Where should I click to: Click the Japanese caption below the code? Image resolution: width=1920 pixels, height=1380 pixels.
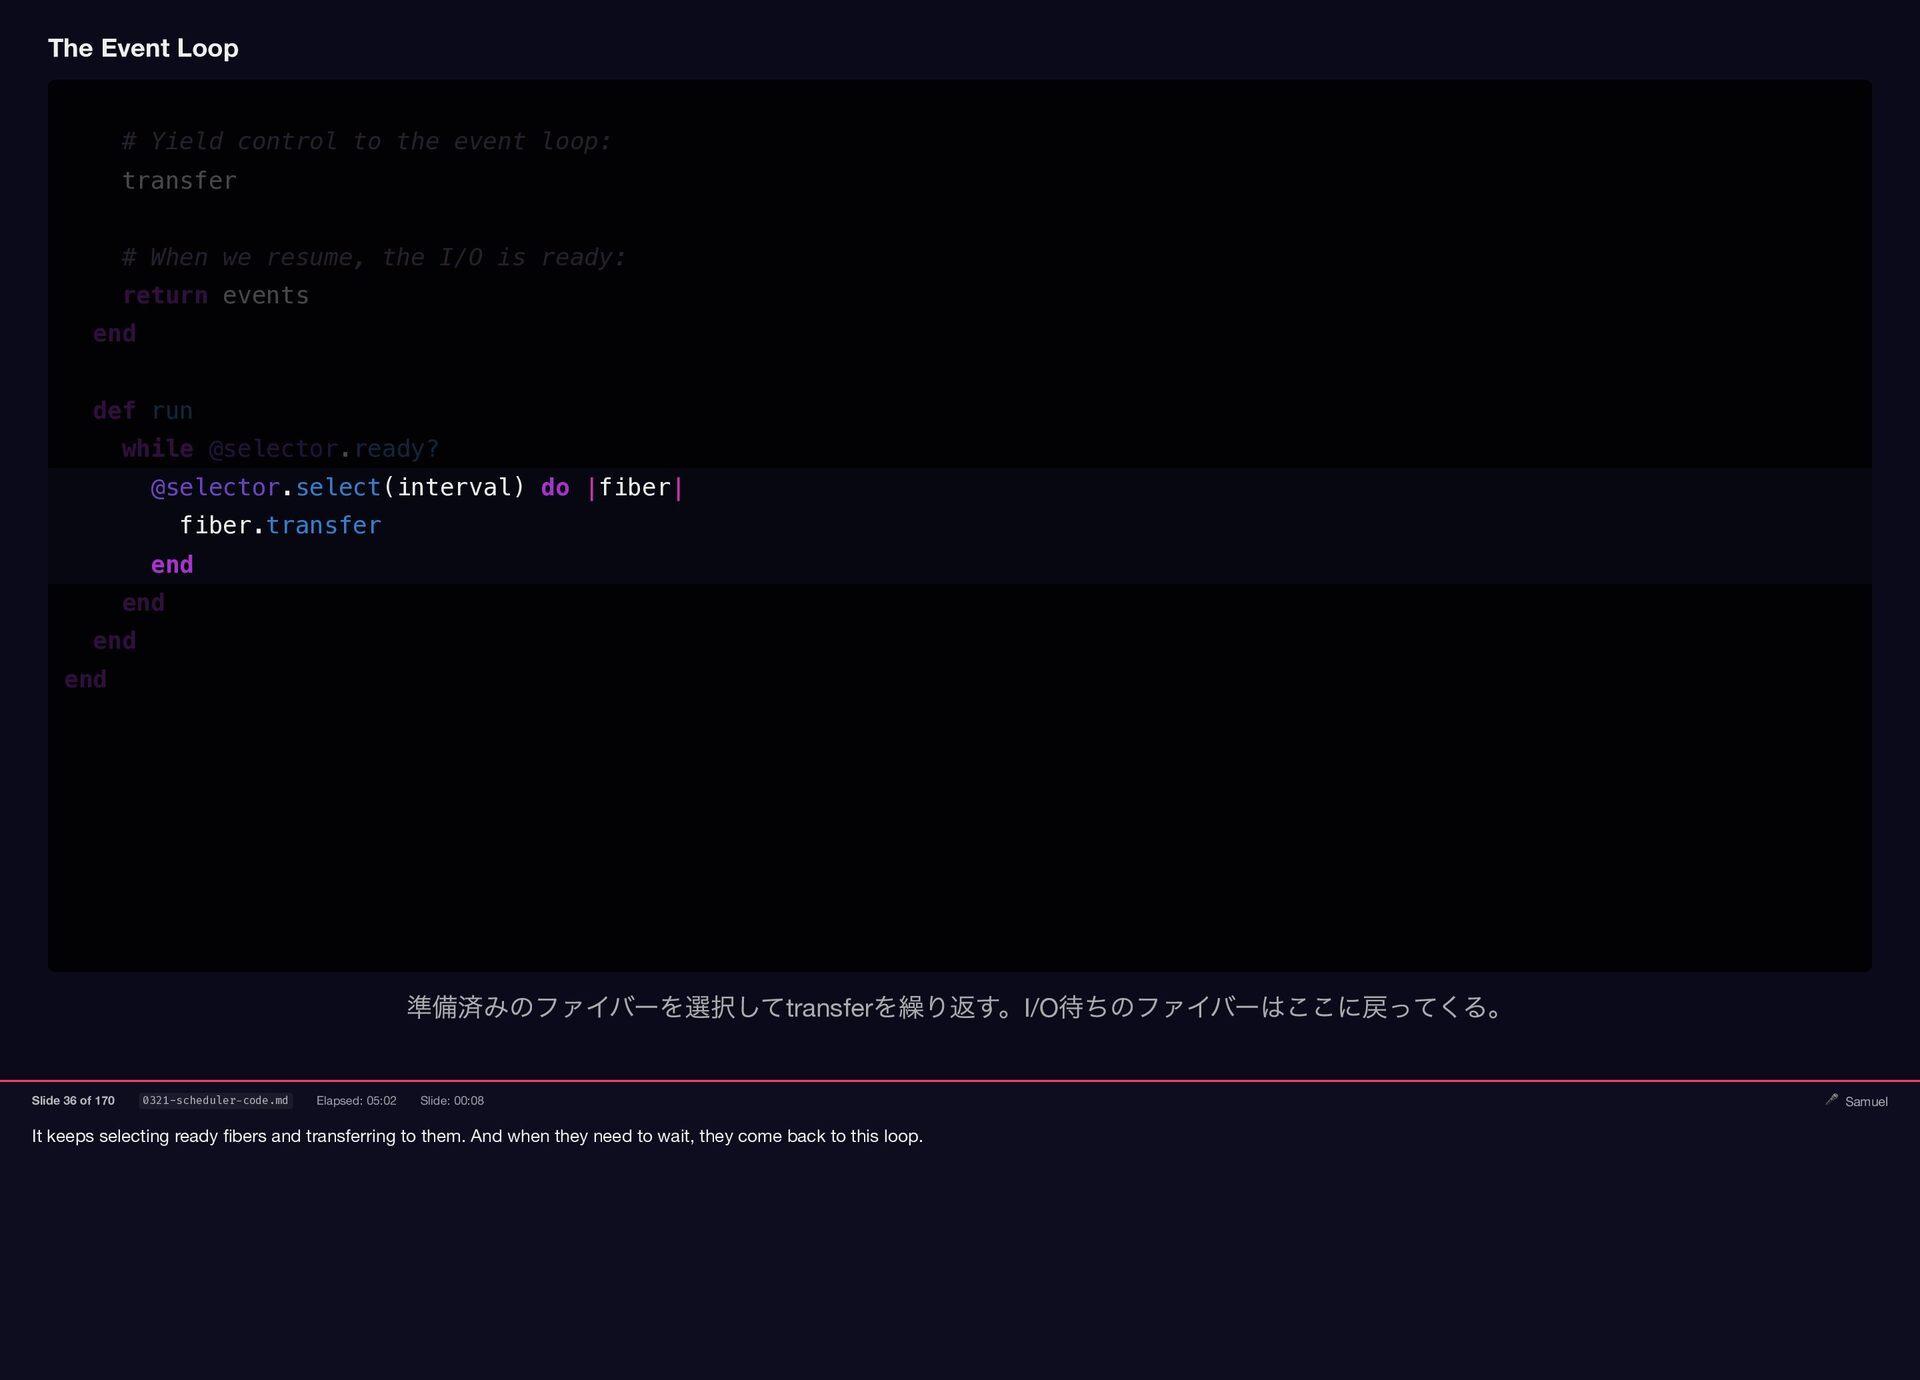(x=957, y=1006)
